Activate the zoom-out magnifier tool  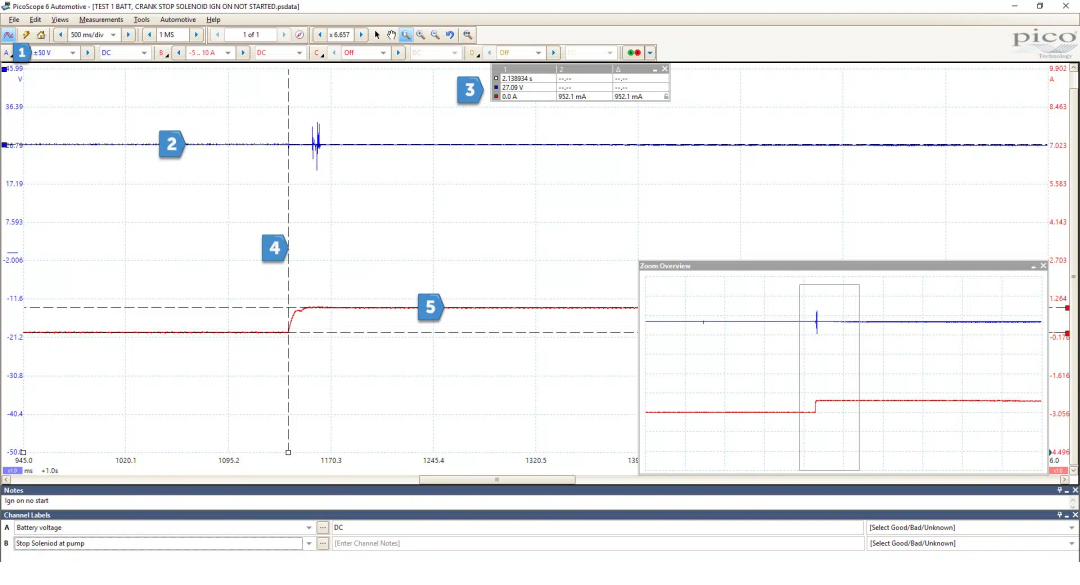tap(435, 34)
